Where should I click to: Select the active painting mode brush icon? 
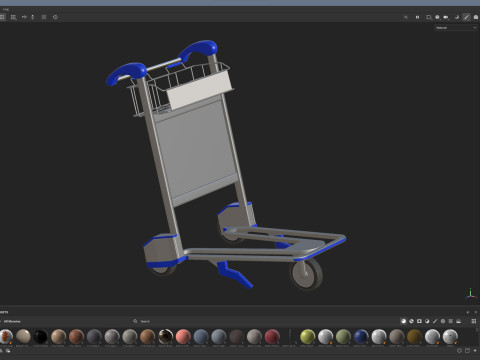click(x=466, y=17)
